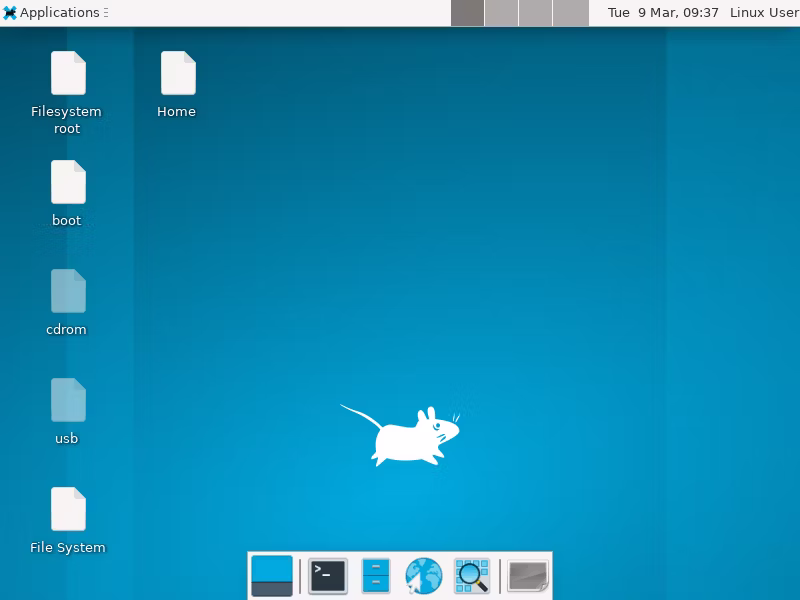Open the Linux User session menu
800x600 pixels.
tap(764, 13)
